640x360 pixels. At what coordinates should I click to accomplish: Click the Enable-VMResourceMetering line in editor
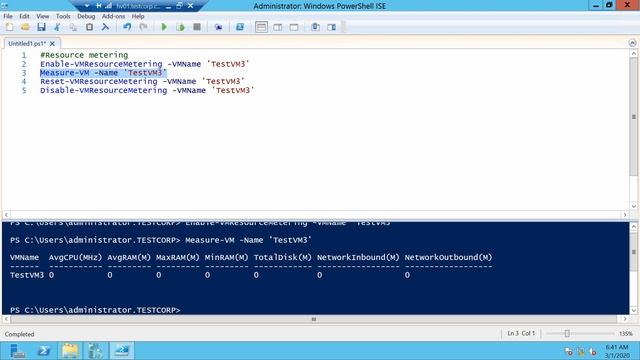pyautogui.click(x=144, y=64)
